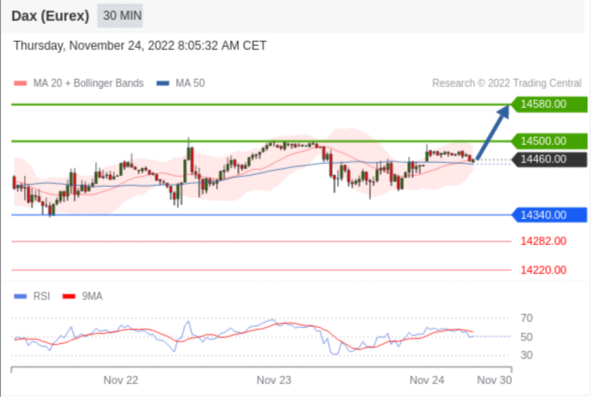Toggle the MA 50 legend label
The height and width of the screenshot is (397, 592).
[190, 83]
